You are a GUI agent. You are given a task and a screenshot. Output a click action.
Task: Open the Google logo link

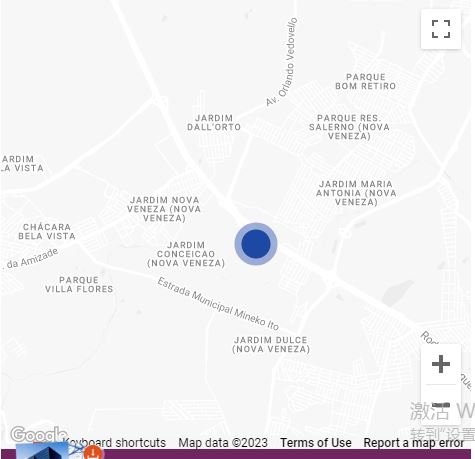pyautogui.click(x=38, y=434)
